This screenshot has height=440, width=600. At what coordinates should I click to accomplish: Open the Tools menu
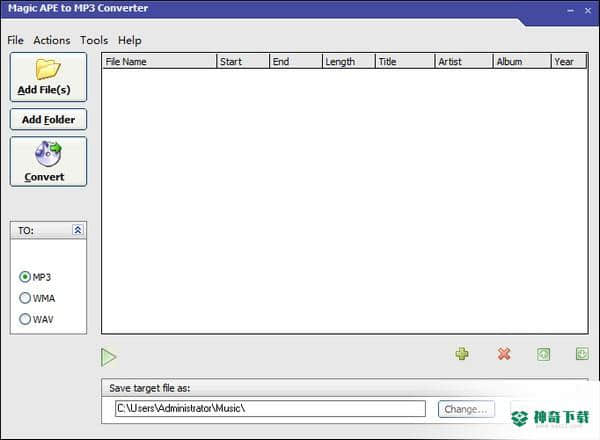[94, 40]
